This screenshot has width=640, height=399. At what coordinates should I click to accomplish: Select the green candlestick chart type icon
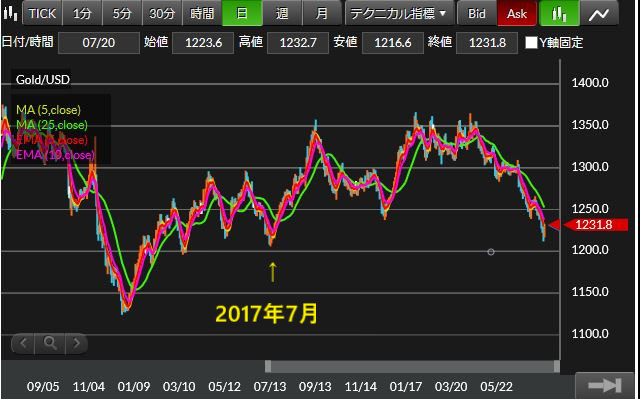point(559,13)
